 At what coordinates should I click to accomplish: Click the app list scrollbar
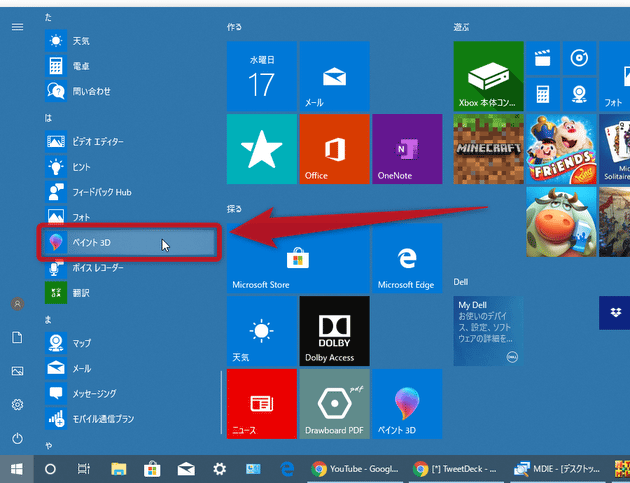[x=221, y=402]
